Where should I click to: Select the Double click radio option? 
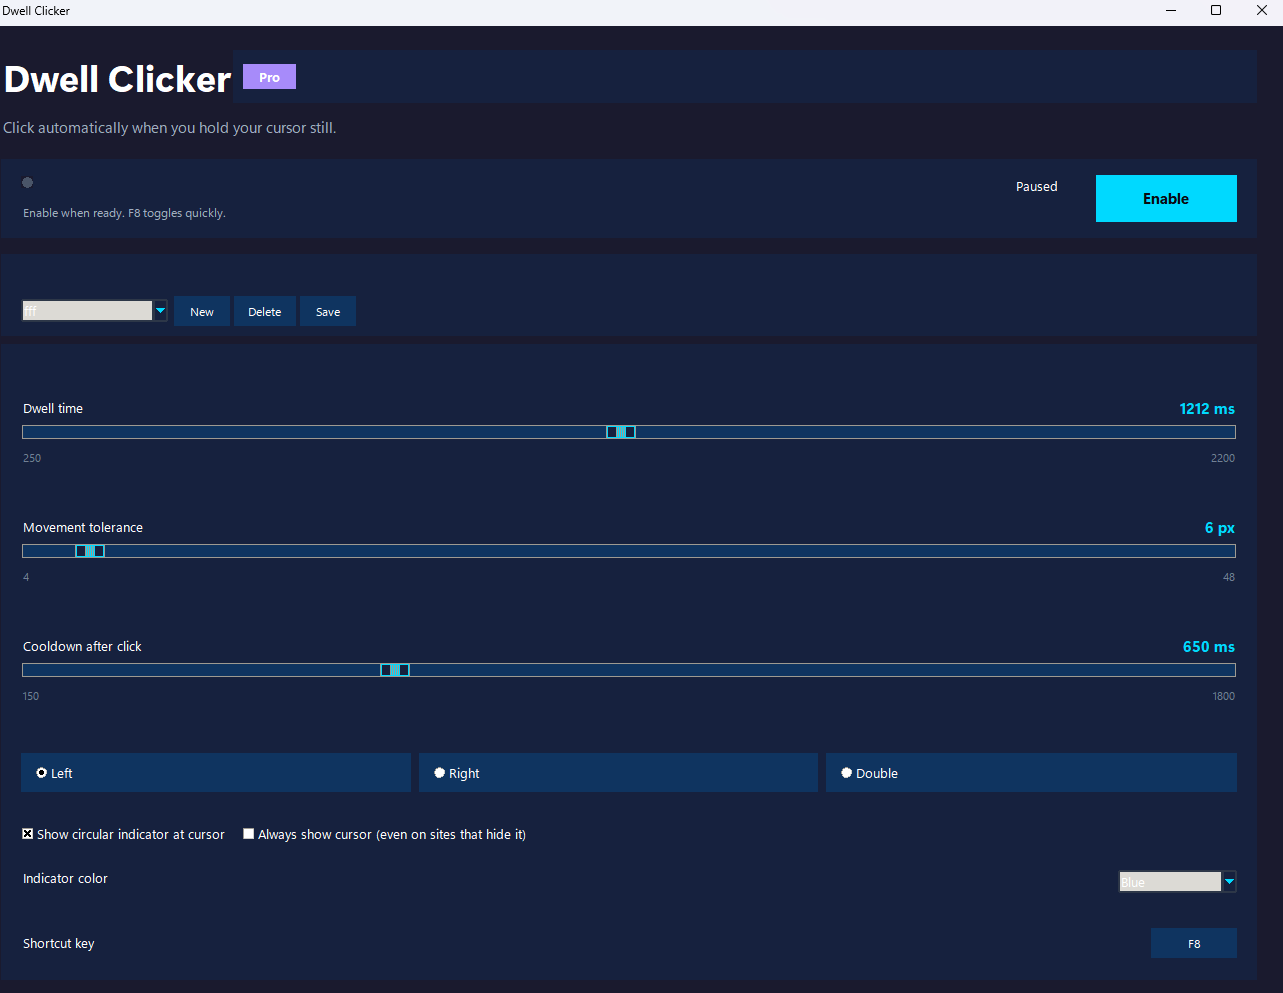(1031, 773)
